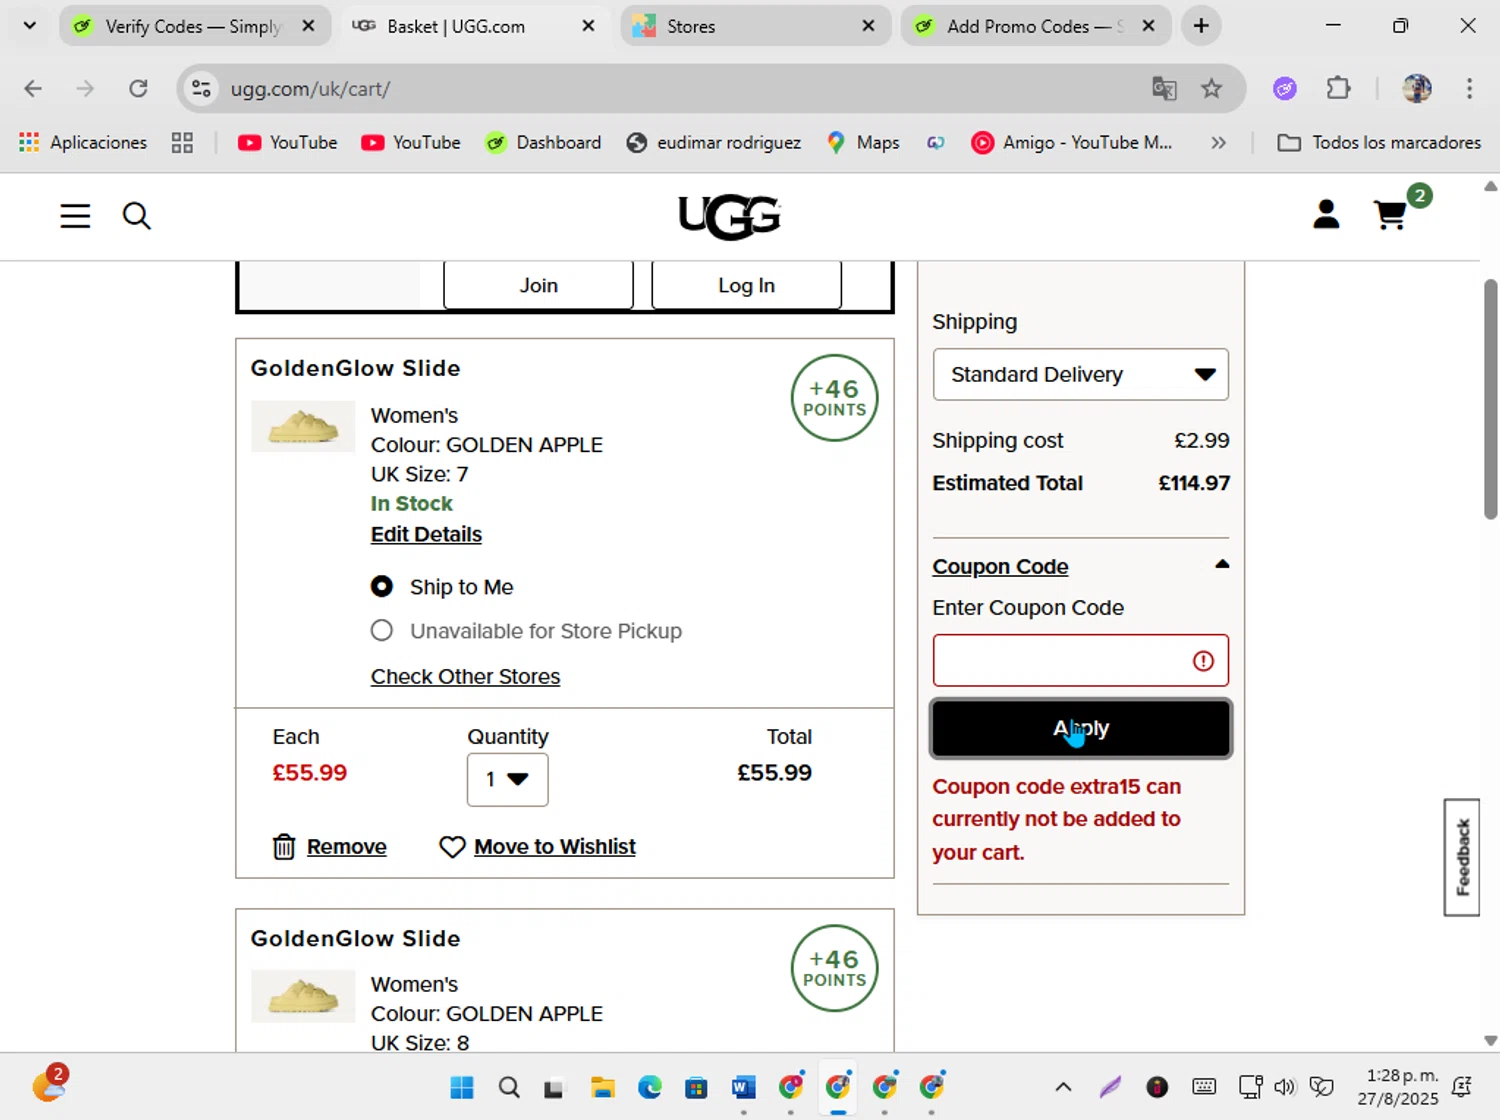
Task: Select Unavailable for Store Pickup radio
Action: [382, 631]
